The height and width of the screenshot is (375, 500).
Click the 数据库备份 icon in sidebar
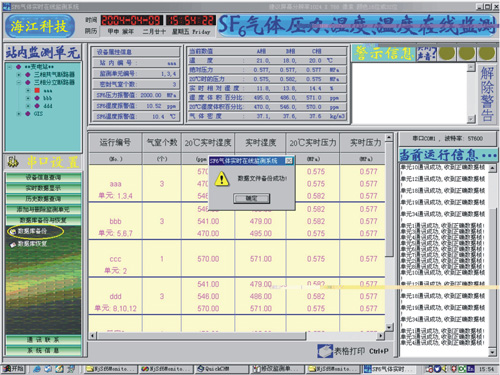pos(13,232)
